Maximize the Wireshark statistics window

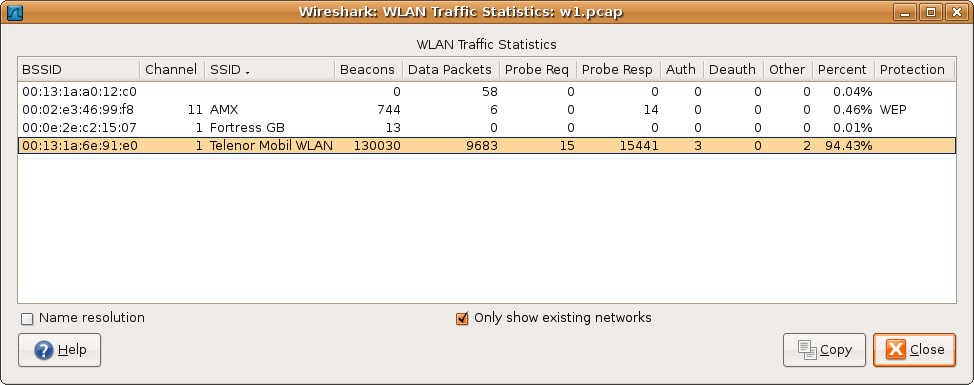931,12
